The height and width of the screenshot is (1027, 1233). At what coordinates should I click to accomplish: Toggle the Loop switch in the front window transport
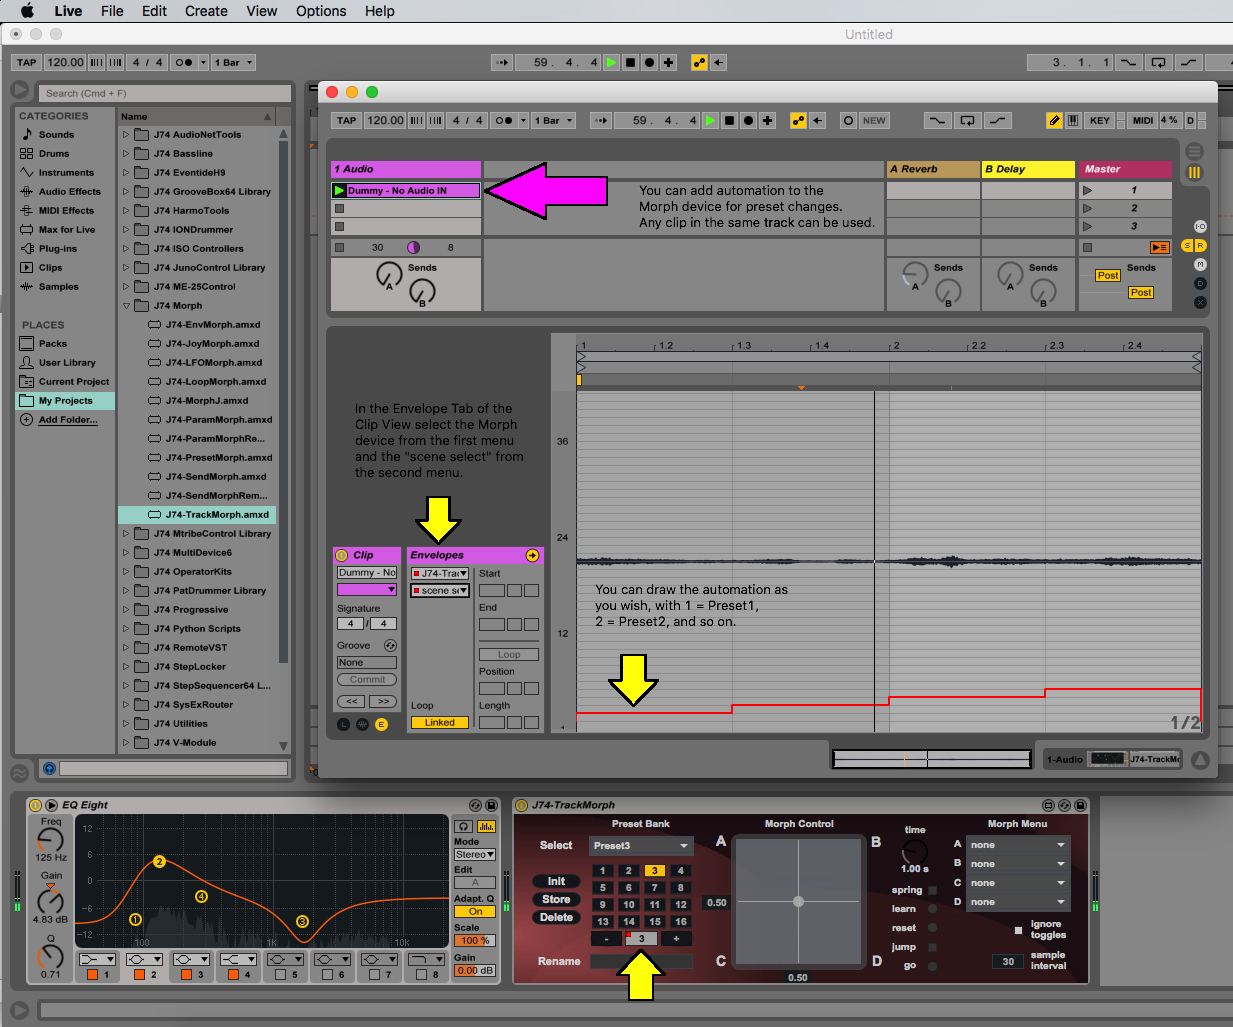click(x=967, y=121)
